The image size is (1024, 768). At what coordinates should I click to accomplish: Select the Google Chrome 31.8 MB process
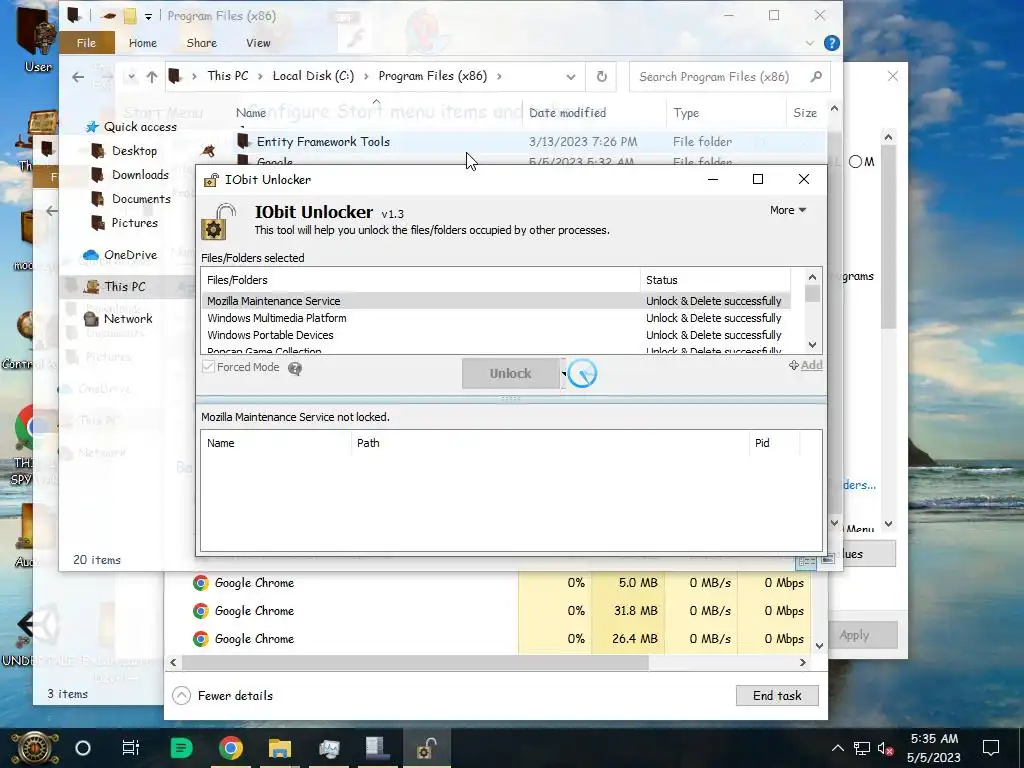[x=488, y=611]
